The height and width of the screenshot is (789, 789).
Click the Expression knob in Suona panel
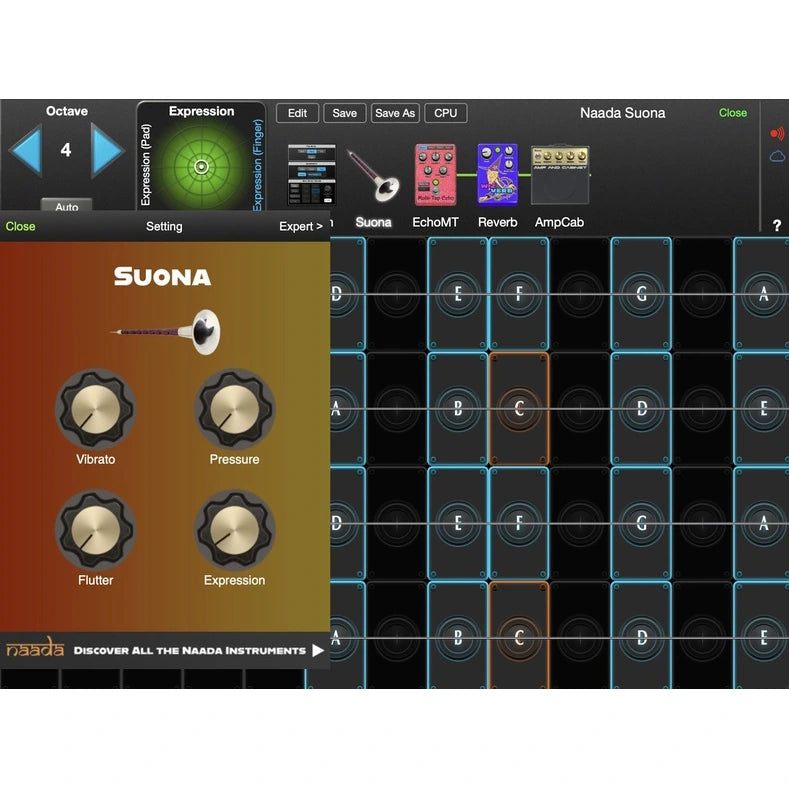click(x=234, y=530)
